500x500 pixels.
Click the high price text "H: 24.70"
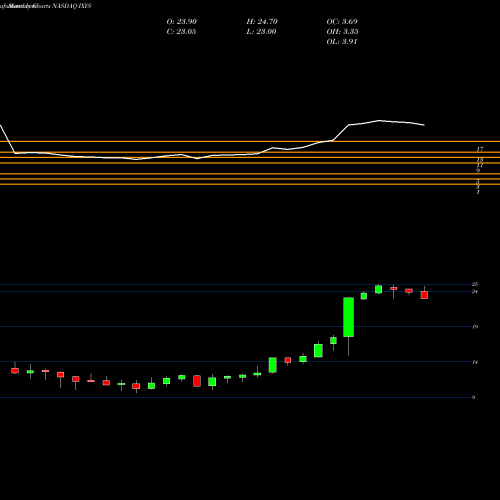(x=262, y=22)
